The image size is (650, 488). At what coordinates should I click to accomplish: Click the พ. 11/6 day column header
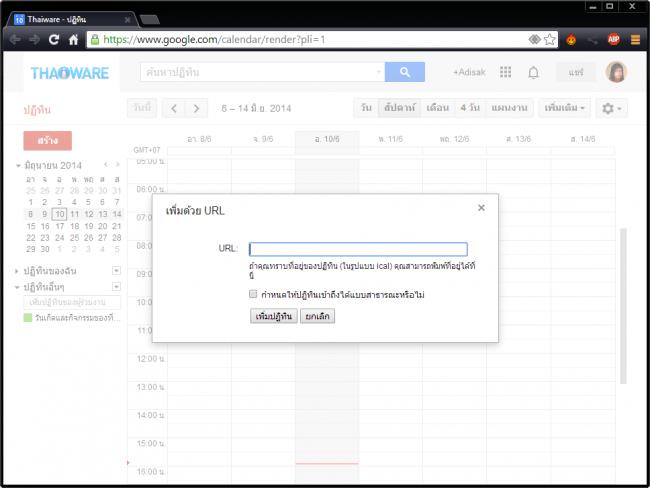click(x=390, y=139)
